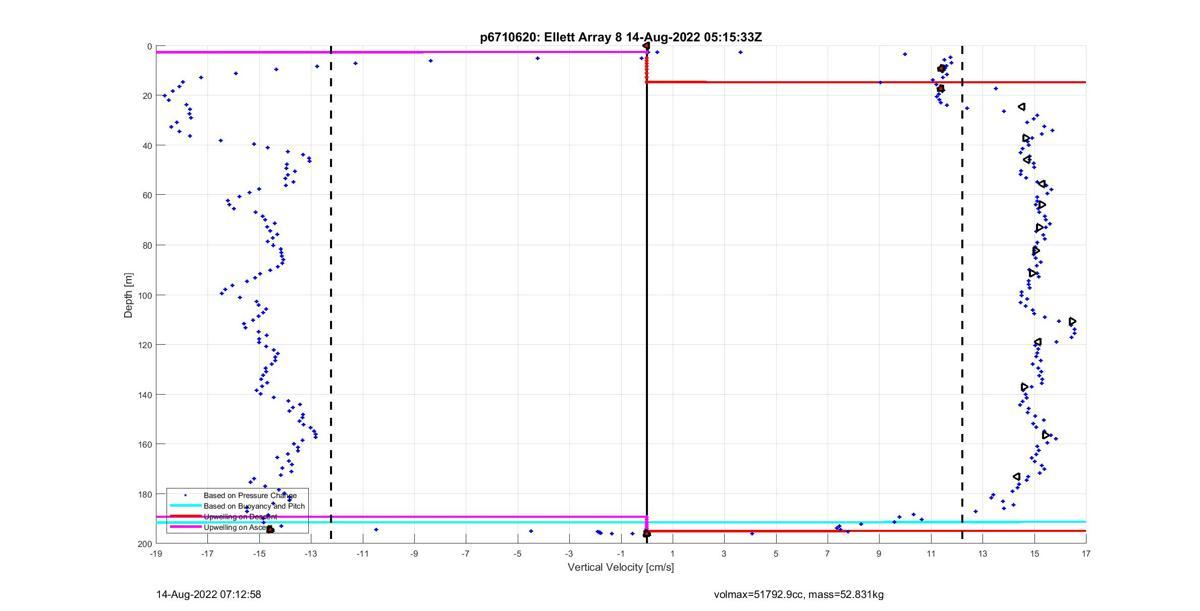The height and width of the screenshot is (611, 1200).
Task: Click depth tick label '140'
Action: [x=145, y=394]
